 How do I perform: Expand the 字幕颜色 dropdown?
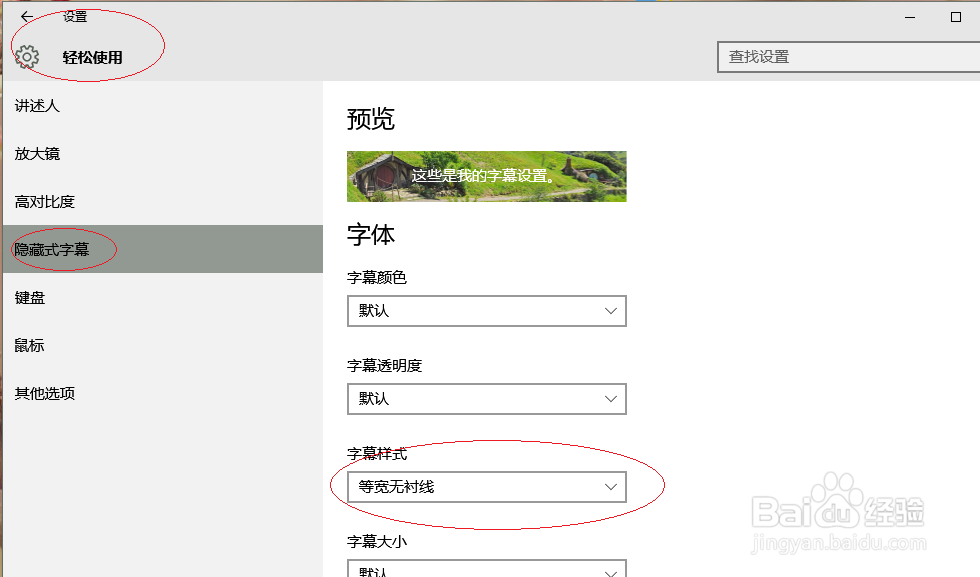pos(487,311)
